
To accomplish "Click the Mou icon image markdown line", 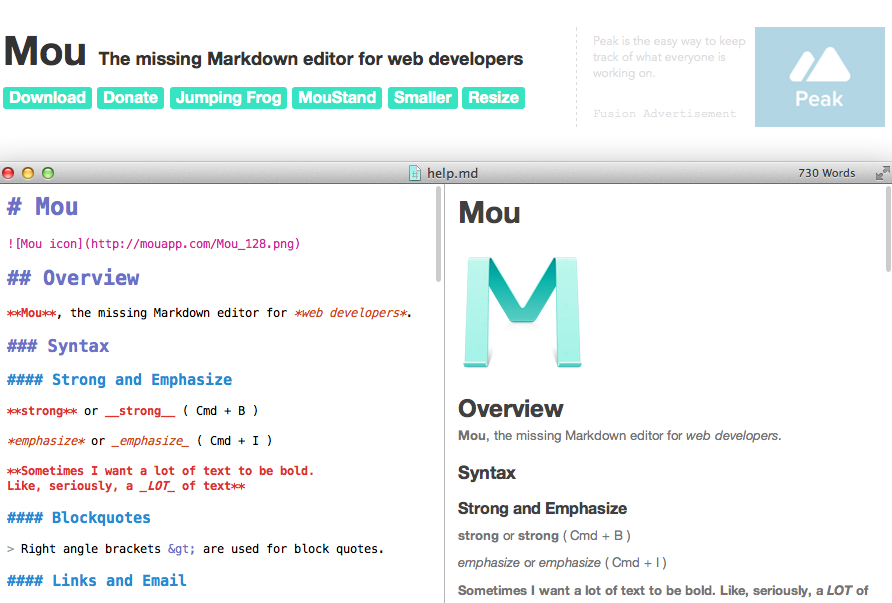I will point(154,244).
